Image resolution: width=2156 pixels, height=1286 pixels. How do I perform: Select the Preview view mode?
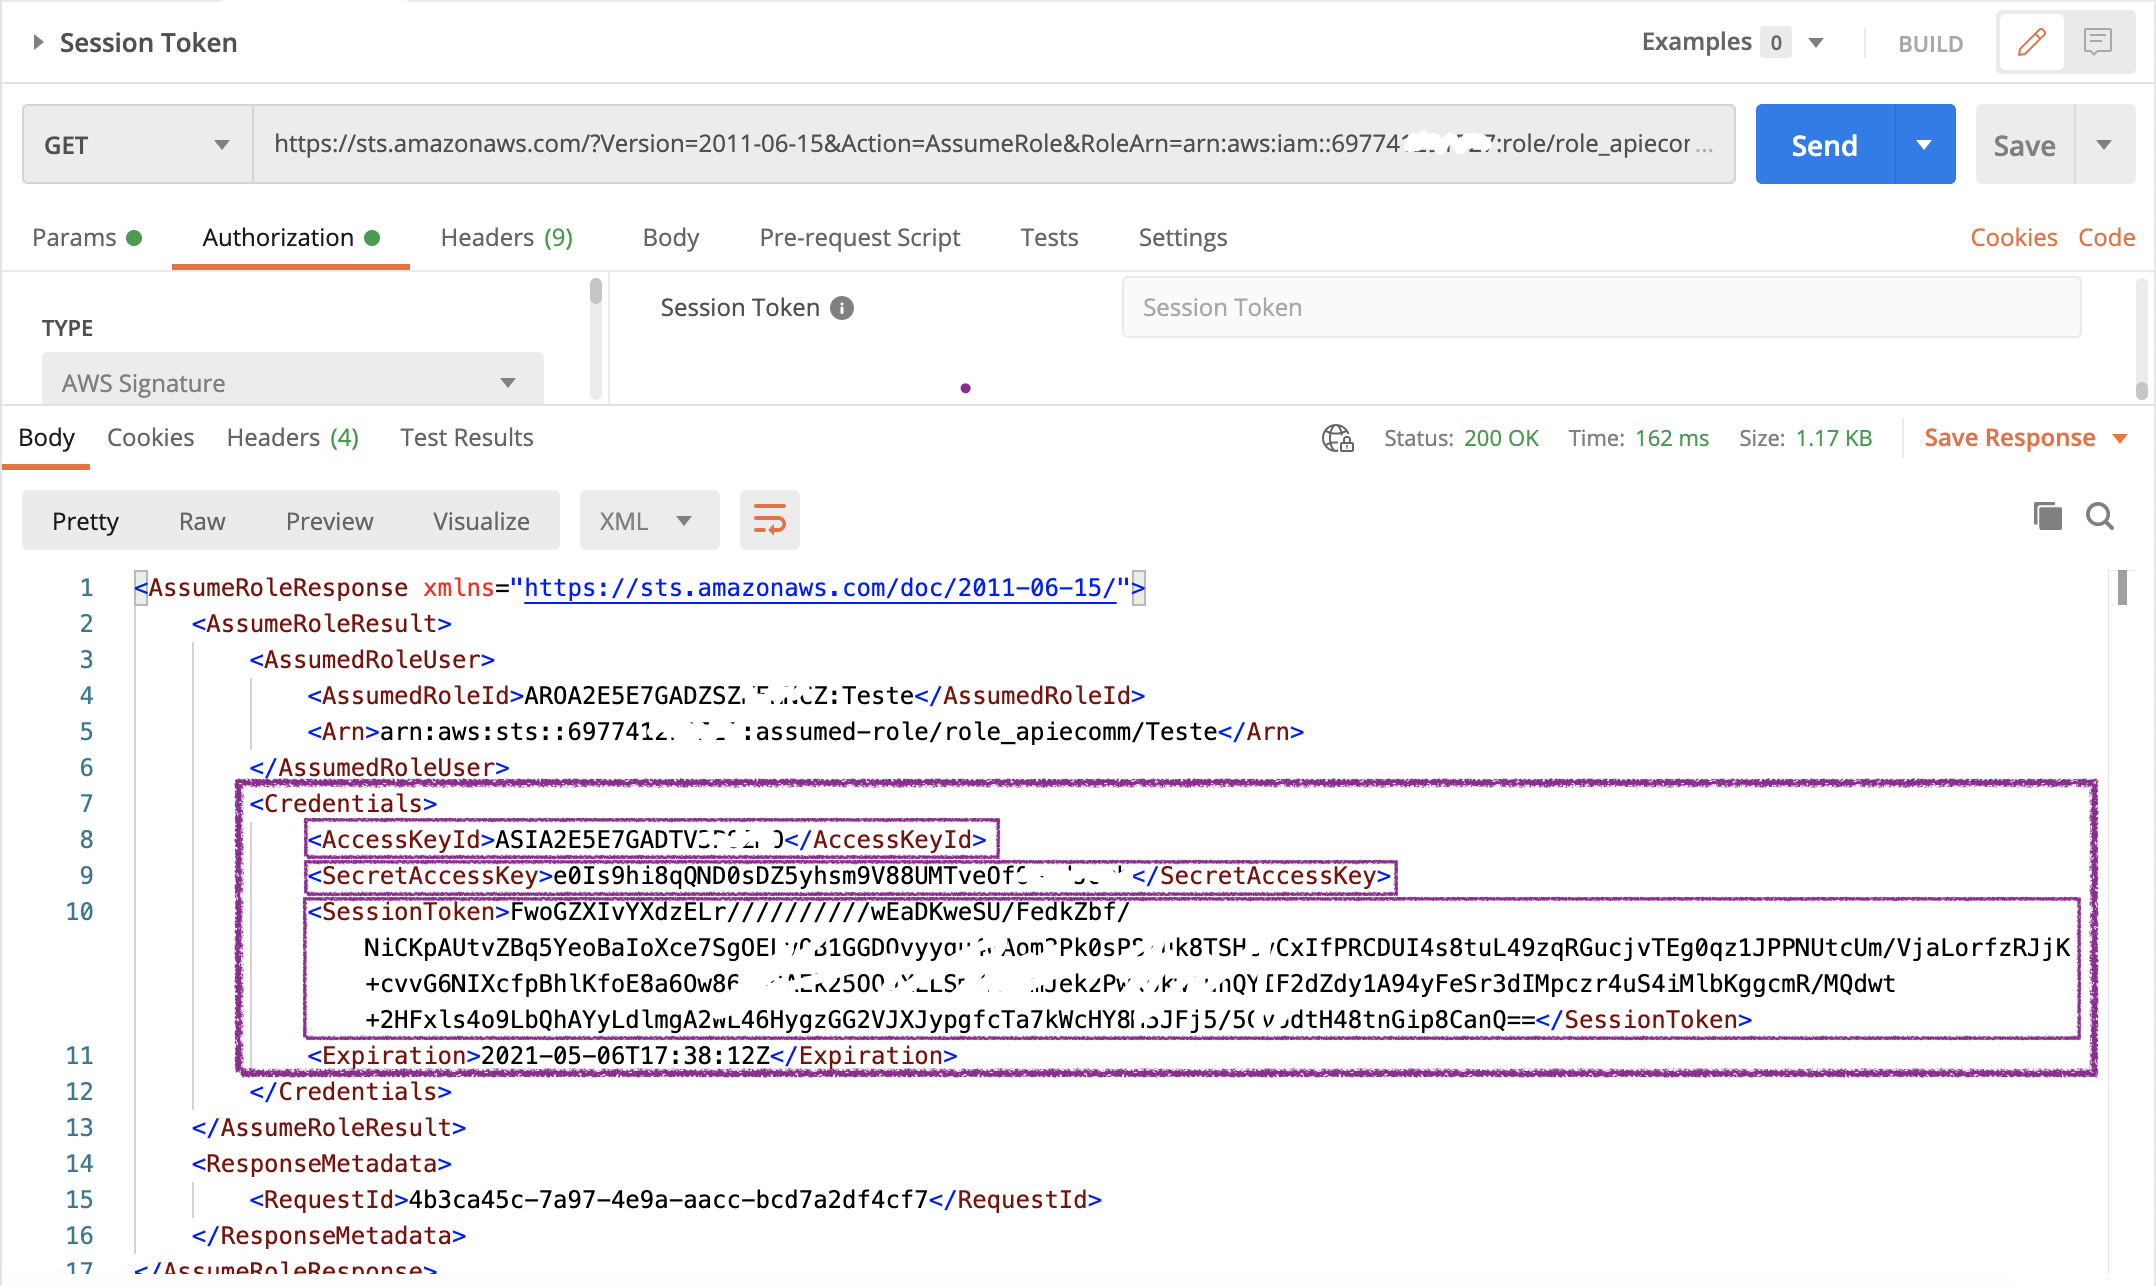pyautogui.click(x=329, y=520)
